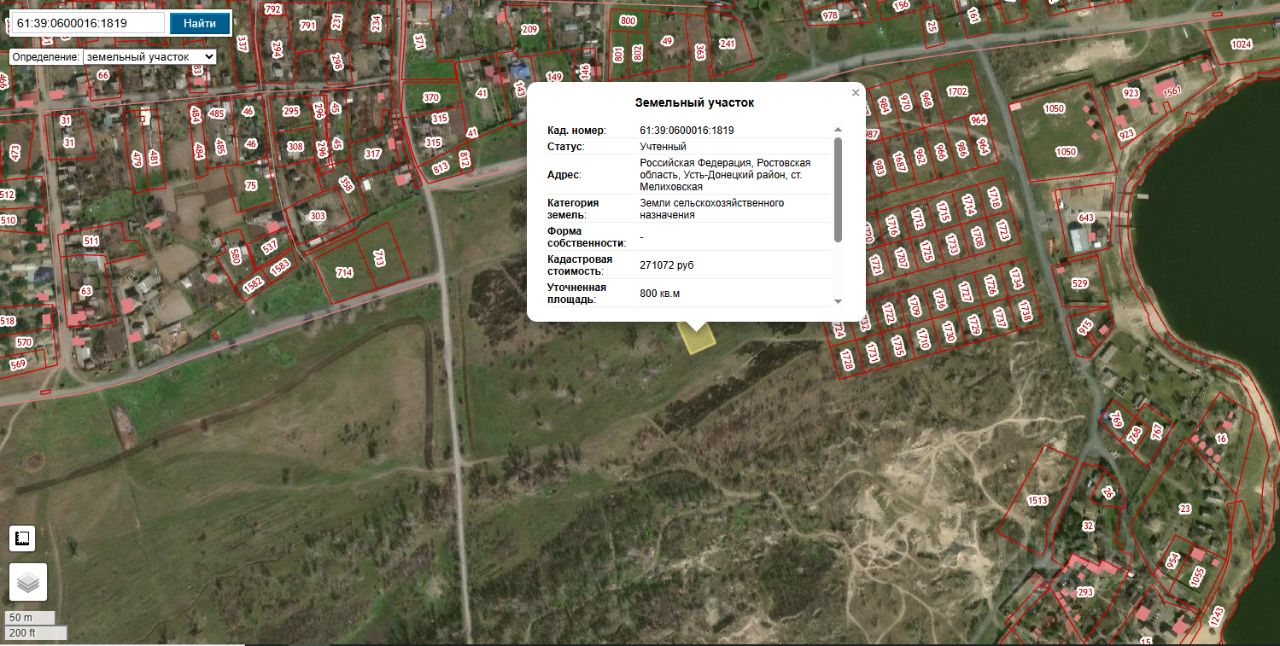This screenshot has width=1280, height=646.
Task: Select parcel labeled 643
Action: 1086,218
